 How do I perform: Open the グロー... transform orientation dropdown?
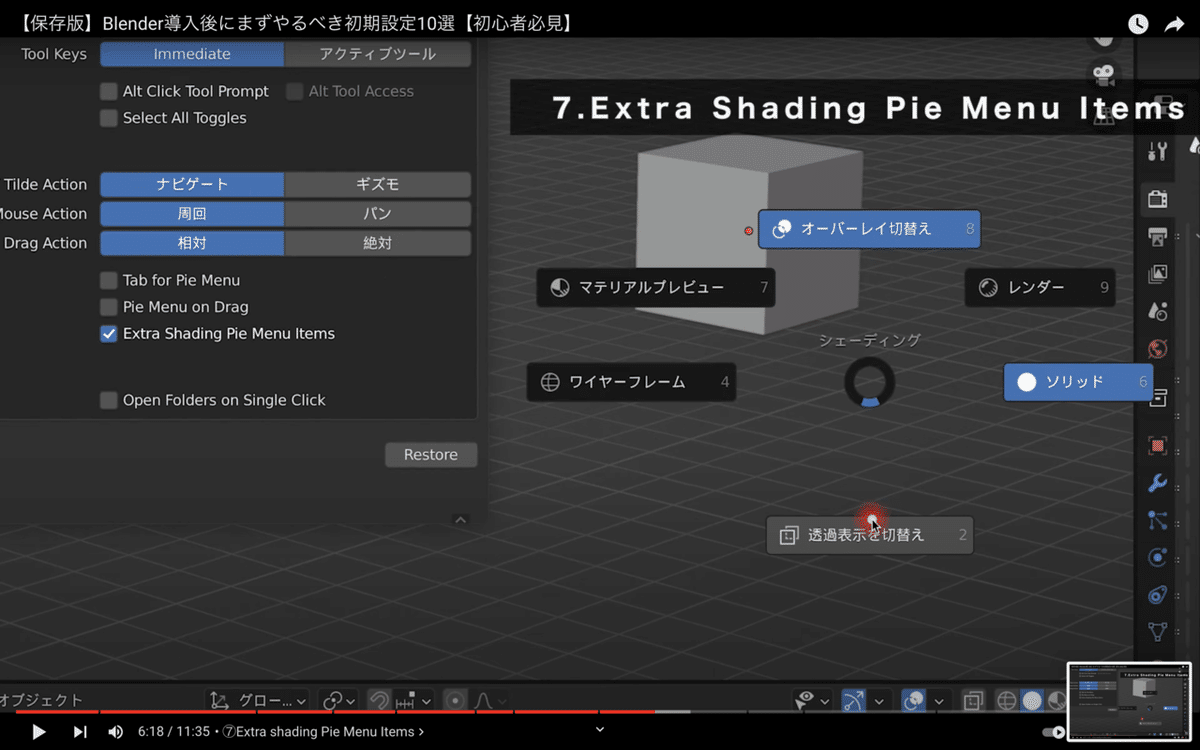click(x=259, y=701)
